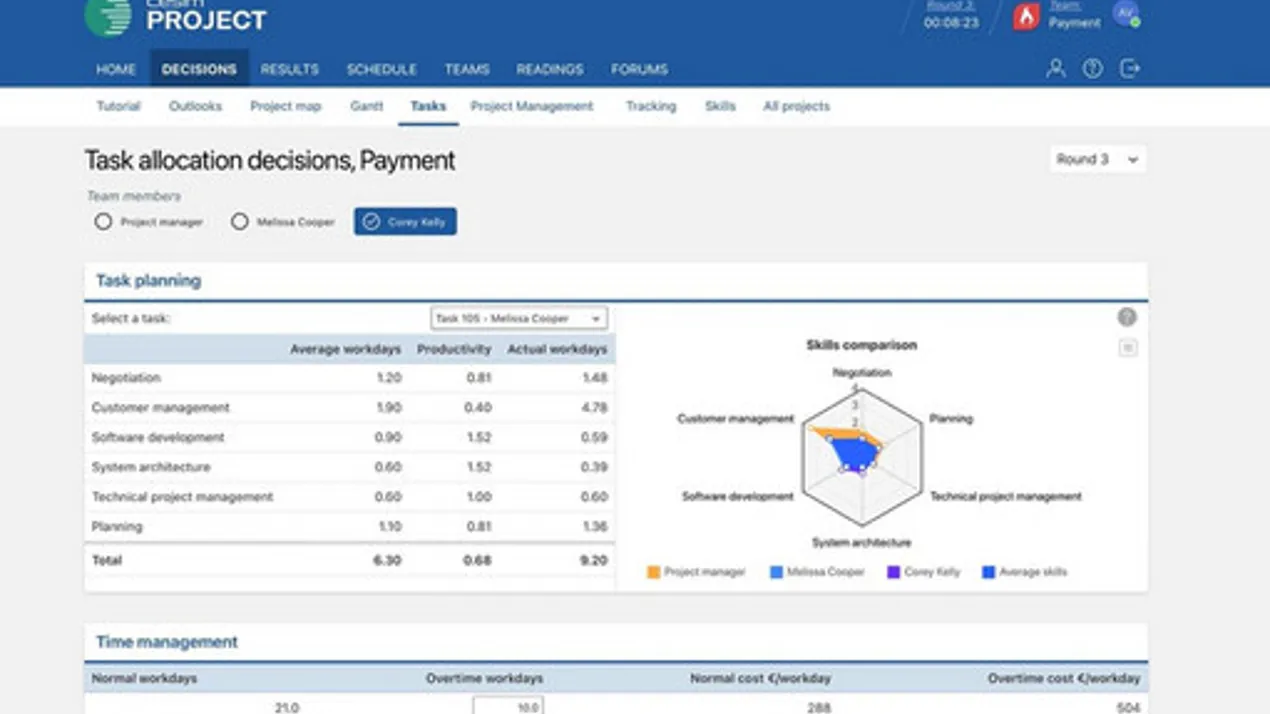Switch to the Tasks tab
This screenshot has height=714, width=1270.
[x=428, y=106]
